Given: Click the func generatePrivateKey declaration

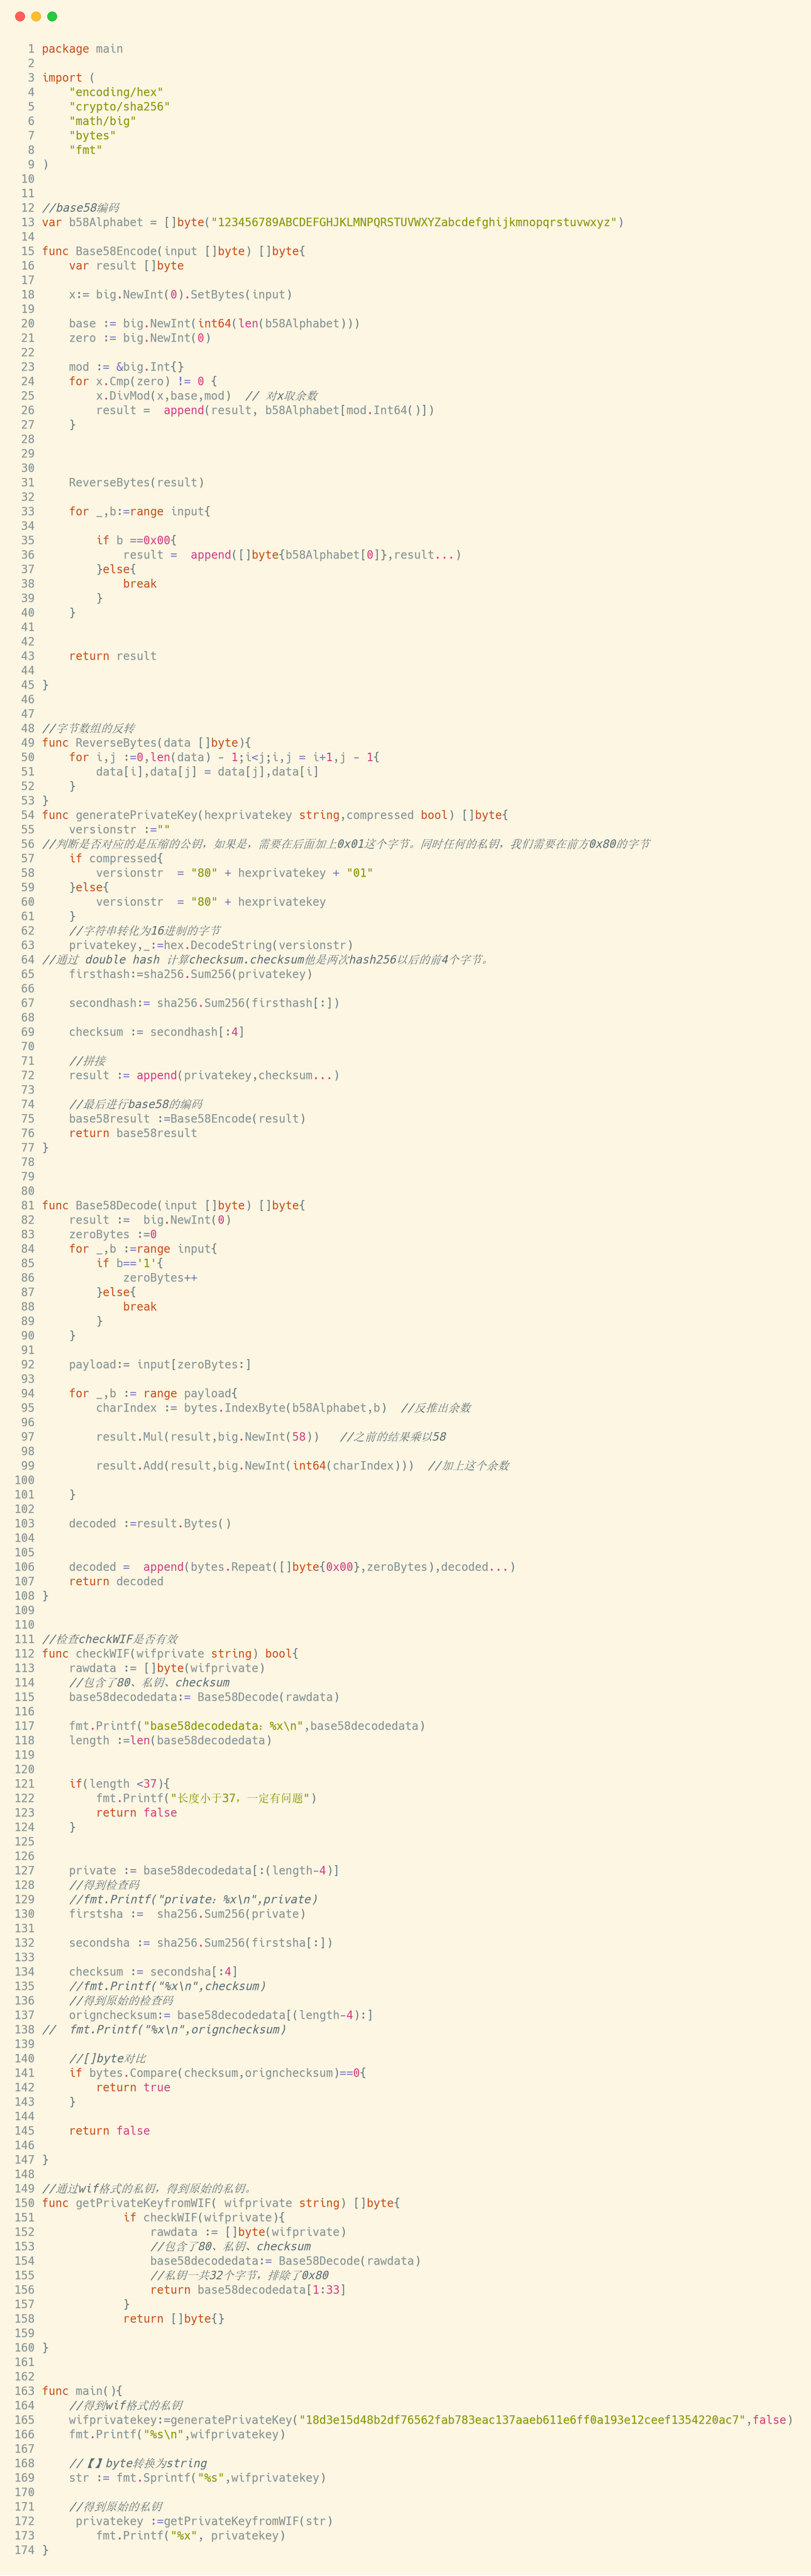Looking at the screenshot, I should pyautogui.click(x=275, y=815).
